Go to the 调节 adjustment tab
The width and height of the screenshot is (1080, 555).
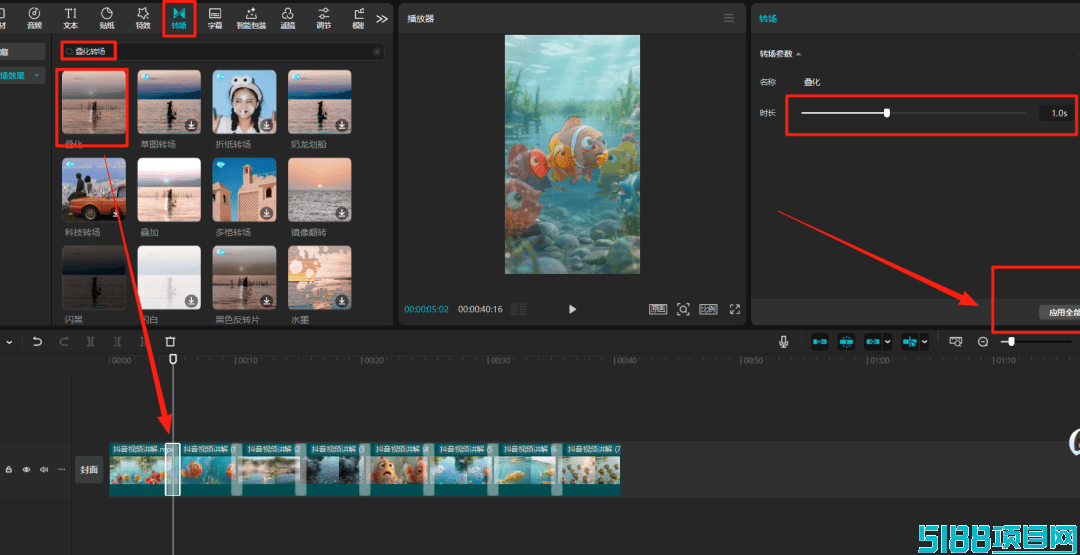(324, 19)
